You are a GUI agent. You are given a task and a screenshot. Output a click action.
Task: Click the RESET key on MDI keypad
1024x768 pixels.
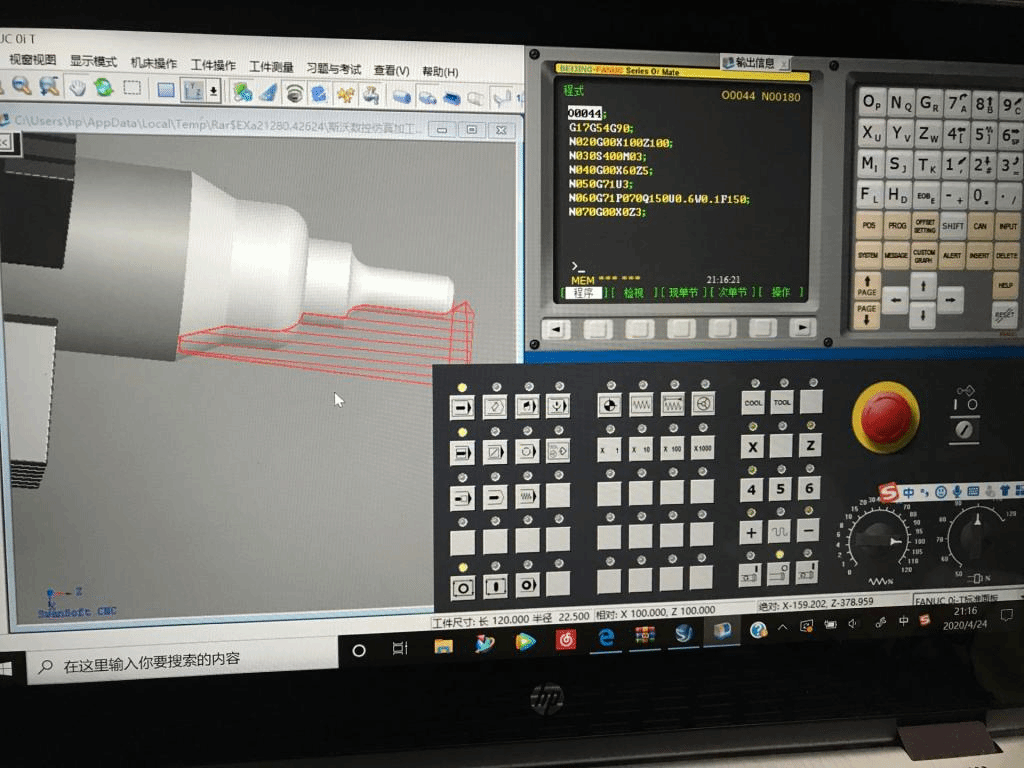[x=1004, y=315]
